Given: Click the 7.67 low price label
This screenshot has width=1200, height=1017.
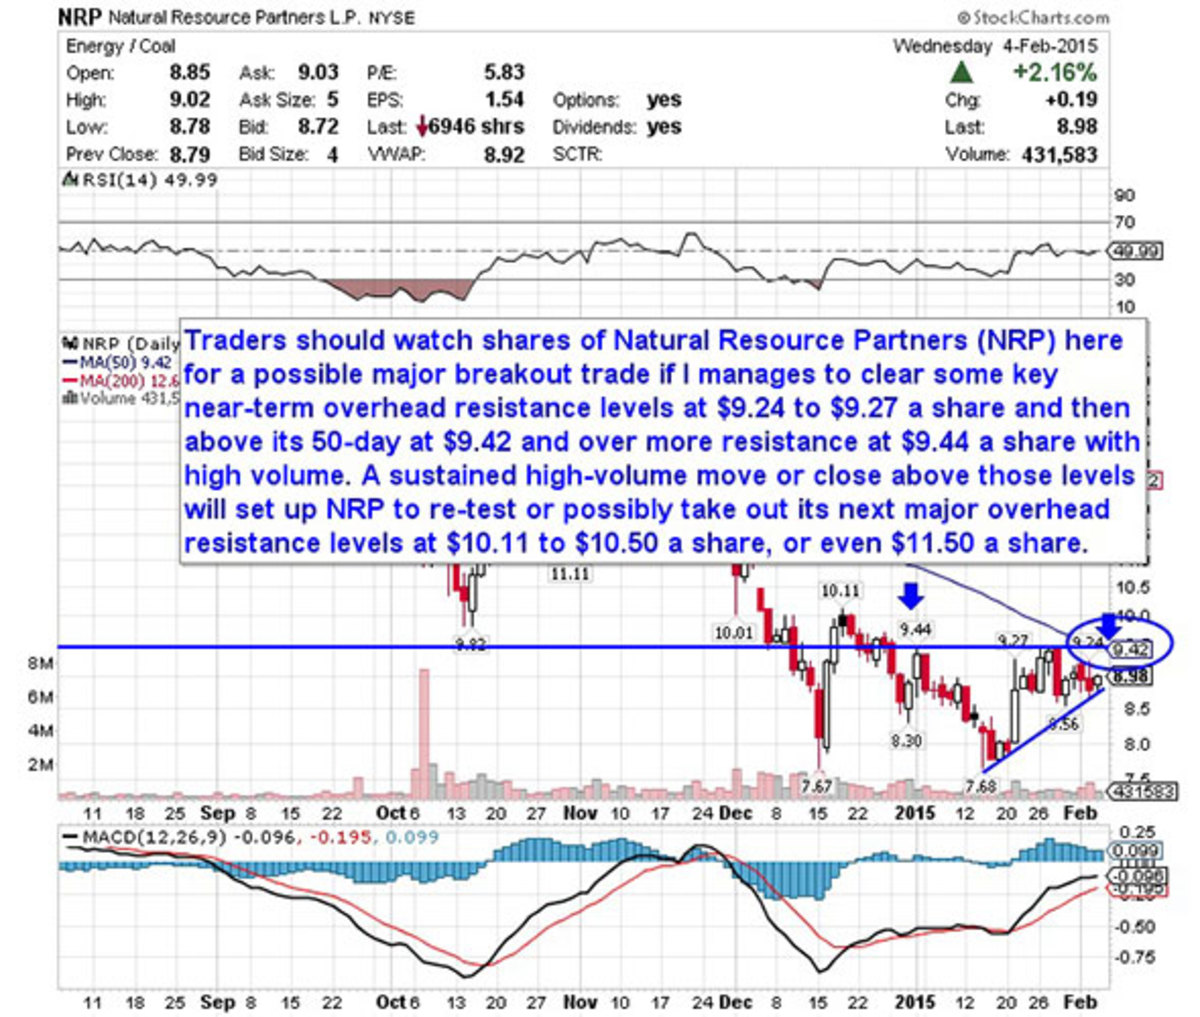Looking at the screenshot, I should pos(817,789).
